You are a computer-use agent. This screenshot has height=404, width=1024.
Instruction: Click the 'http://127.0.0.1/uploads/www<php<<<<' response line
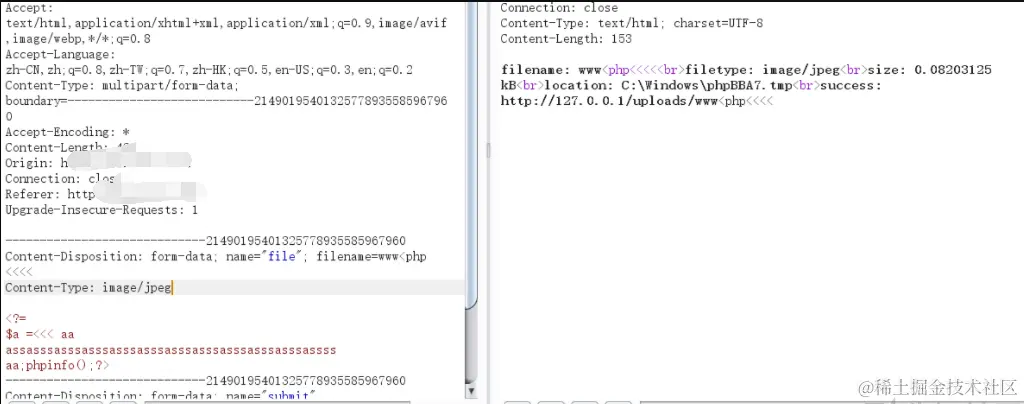click(637, 102)
